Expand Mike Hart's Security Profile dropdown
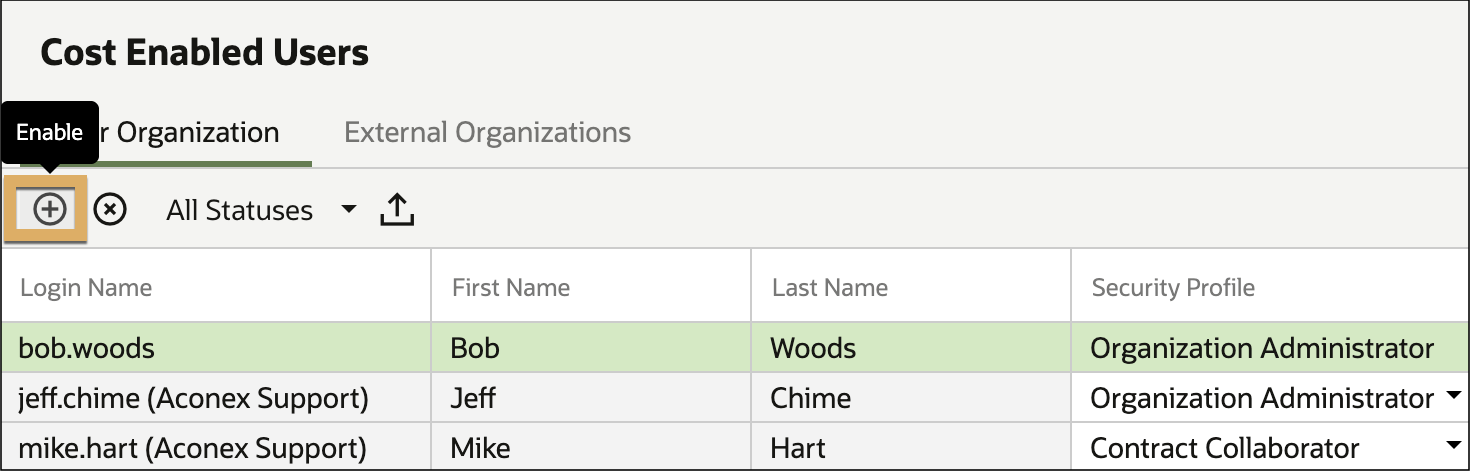 tap(1453, 447)
